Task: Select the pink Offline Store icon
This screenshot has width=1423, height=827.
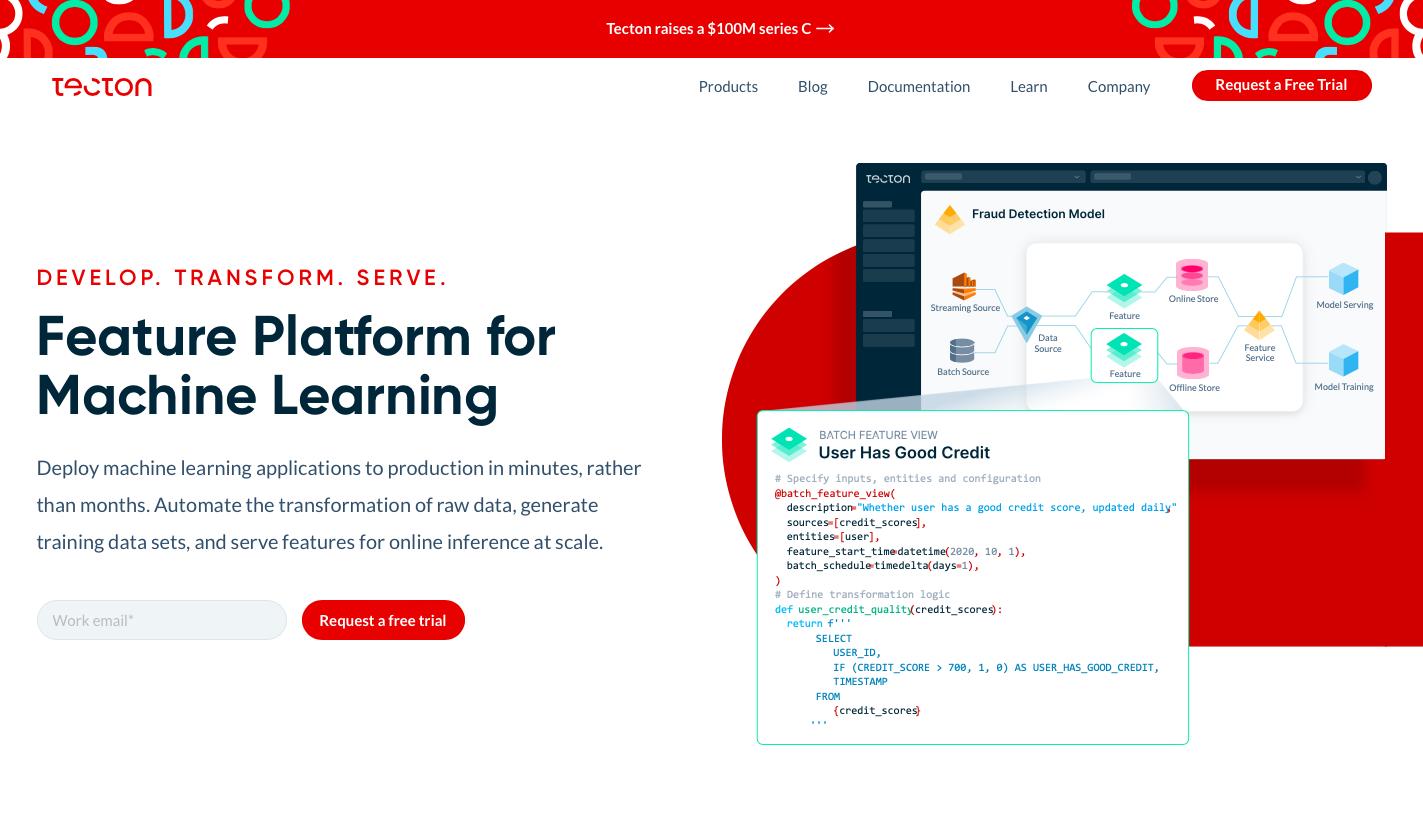Action: [1192, 363]
